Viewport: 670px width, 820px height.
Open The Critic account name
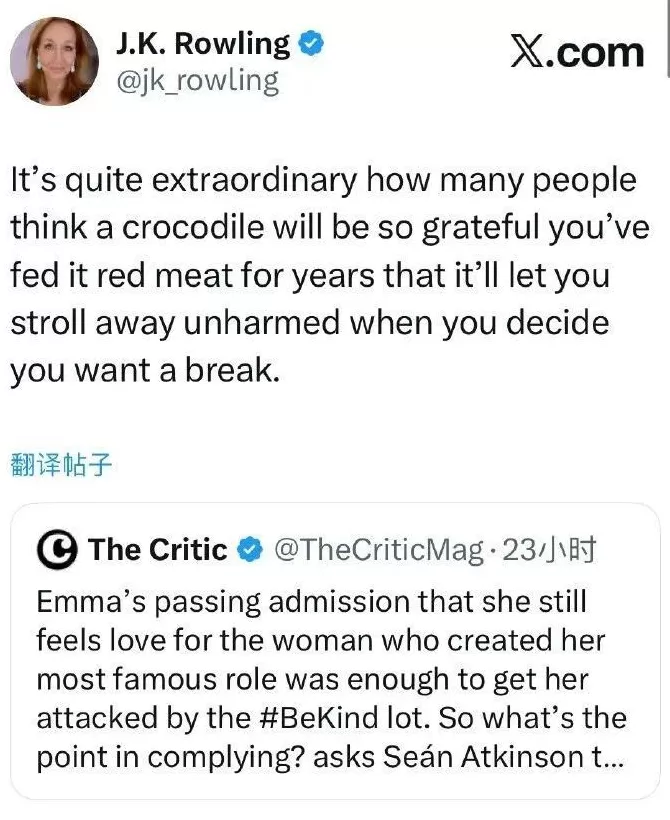click(157, 549)
